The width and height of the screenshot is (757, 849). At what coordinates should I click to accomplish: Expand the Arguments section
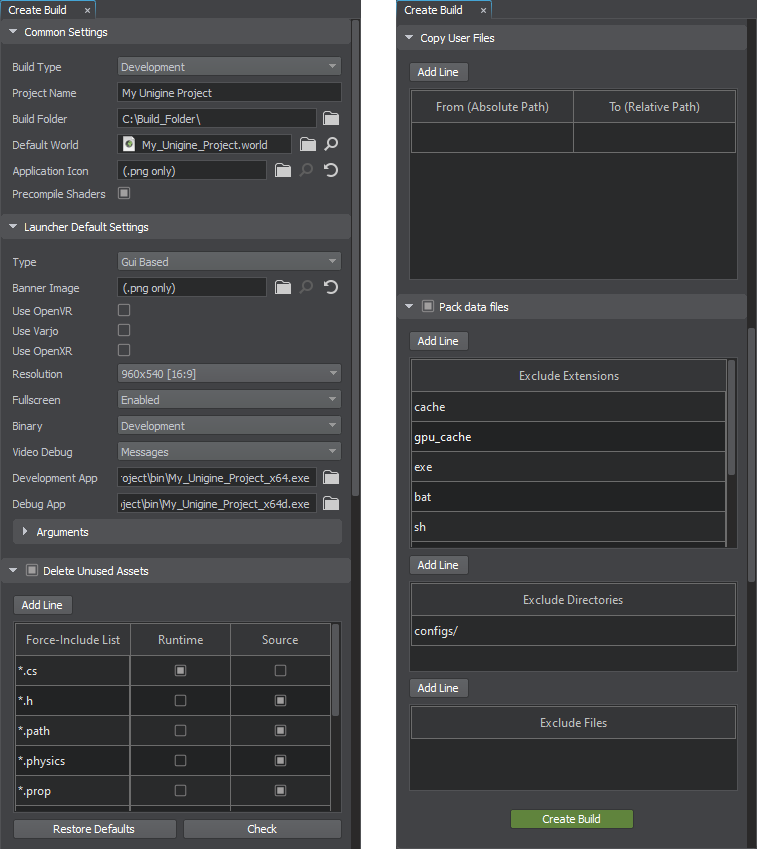pyautogui.click(x=25, y=532)
